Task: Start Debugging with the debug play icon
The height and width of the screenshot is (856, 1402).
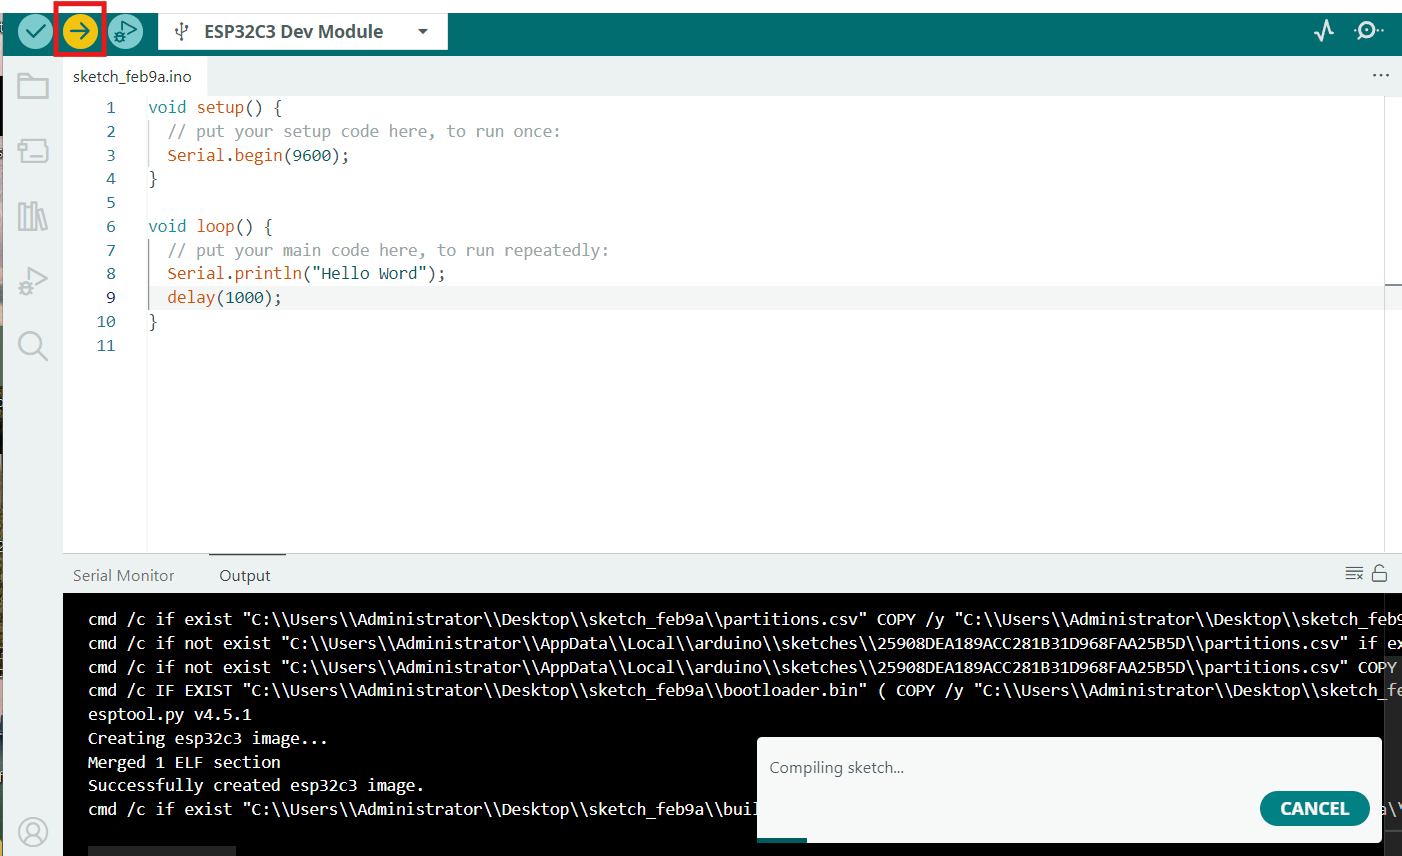Action: coord(125,32)
